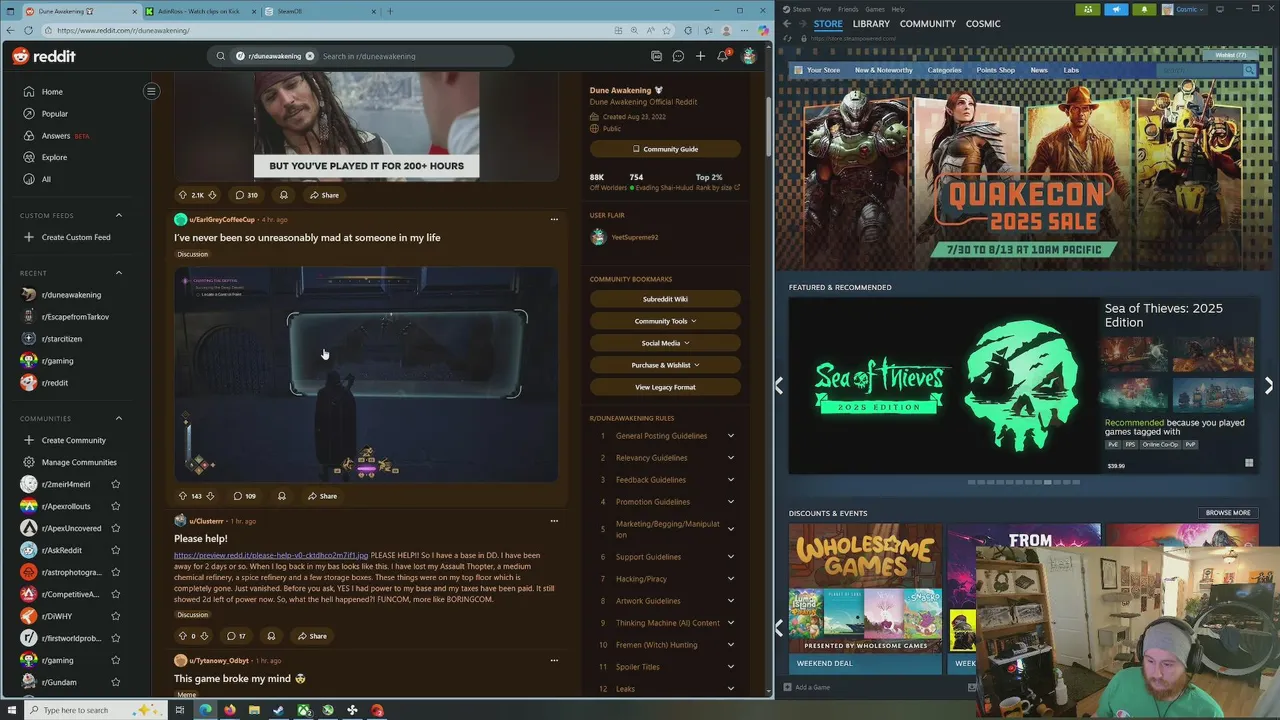Screen dimensions: 1280x720
Task: Collapse the Communities section
Action: pos(118,418)
